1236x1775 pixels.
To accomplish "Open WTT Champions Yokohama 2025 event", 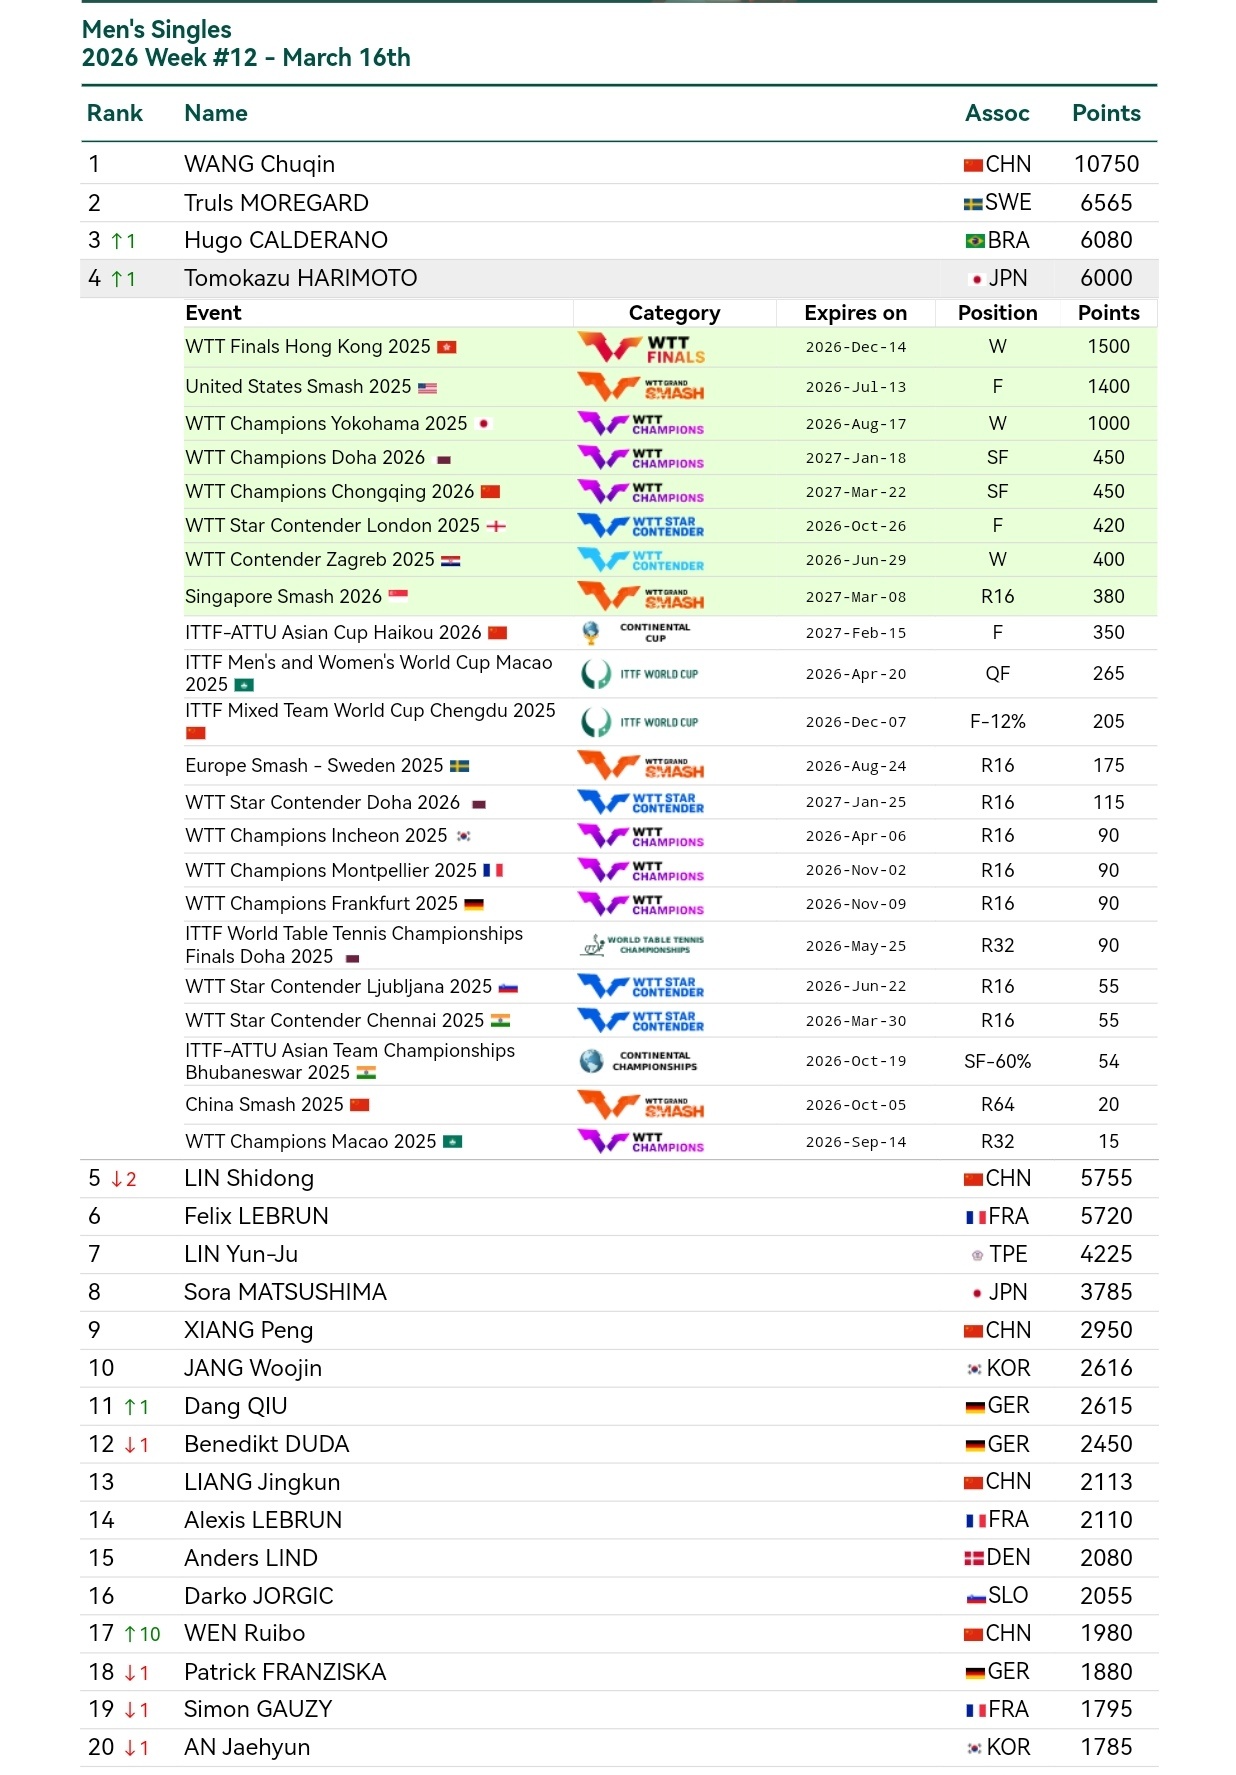I will pyautogui.click(x=326, y=424).
